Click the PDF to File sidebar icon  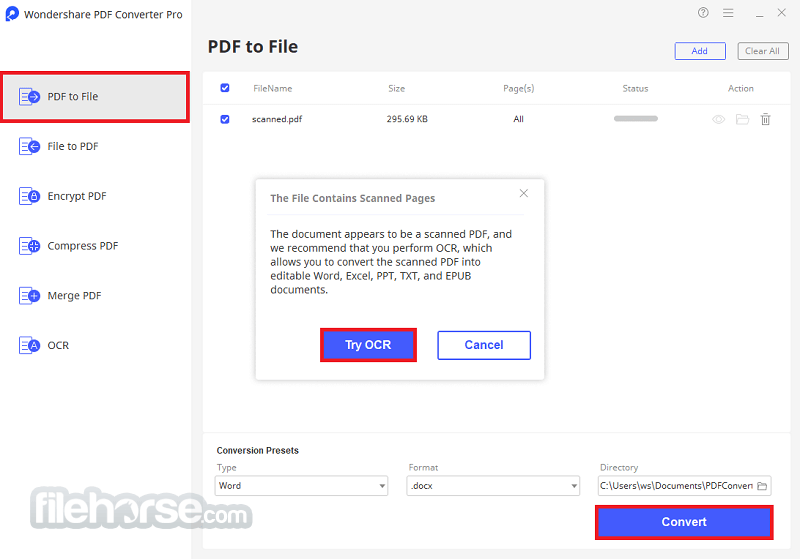tap(29, 96)
